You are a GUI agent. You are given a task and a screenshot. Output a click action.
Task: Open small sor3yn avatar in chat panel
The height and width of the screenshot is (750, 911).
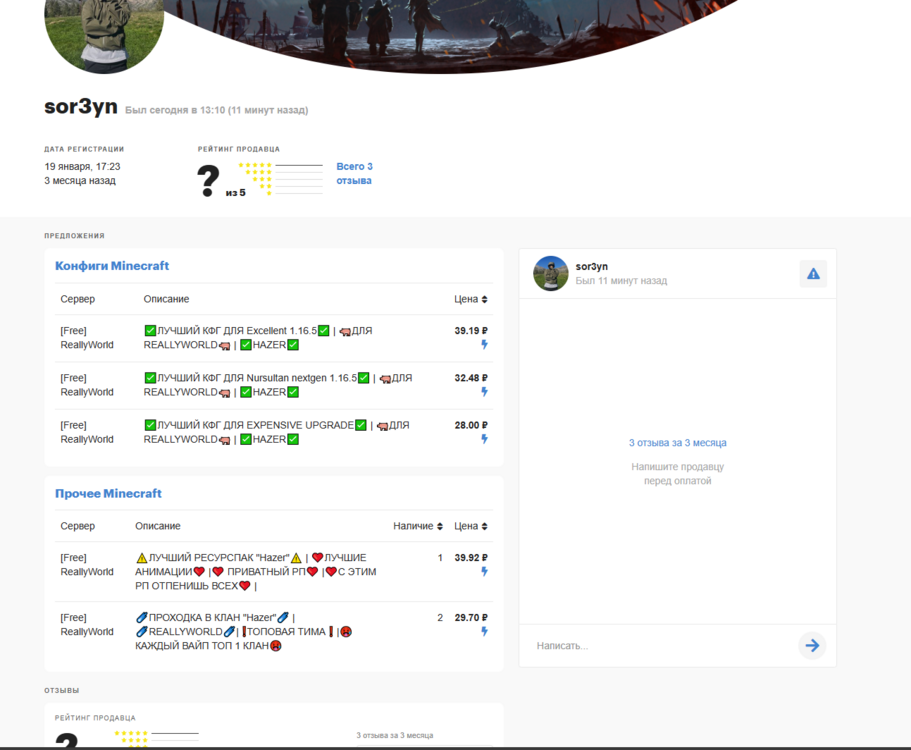[550, 273]
